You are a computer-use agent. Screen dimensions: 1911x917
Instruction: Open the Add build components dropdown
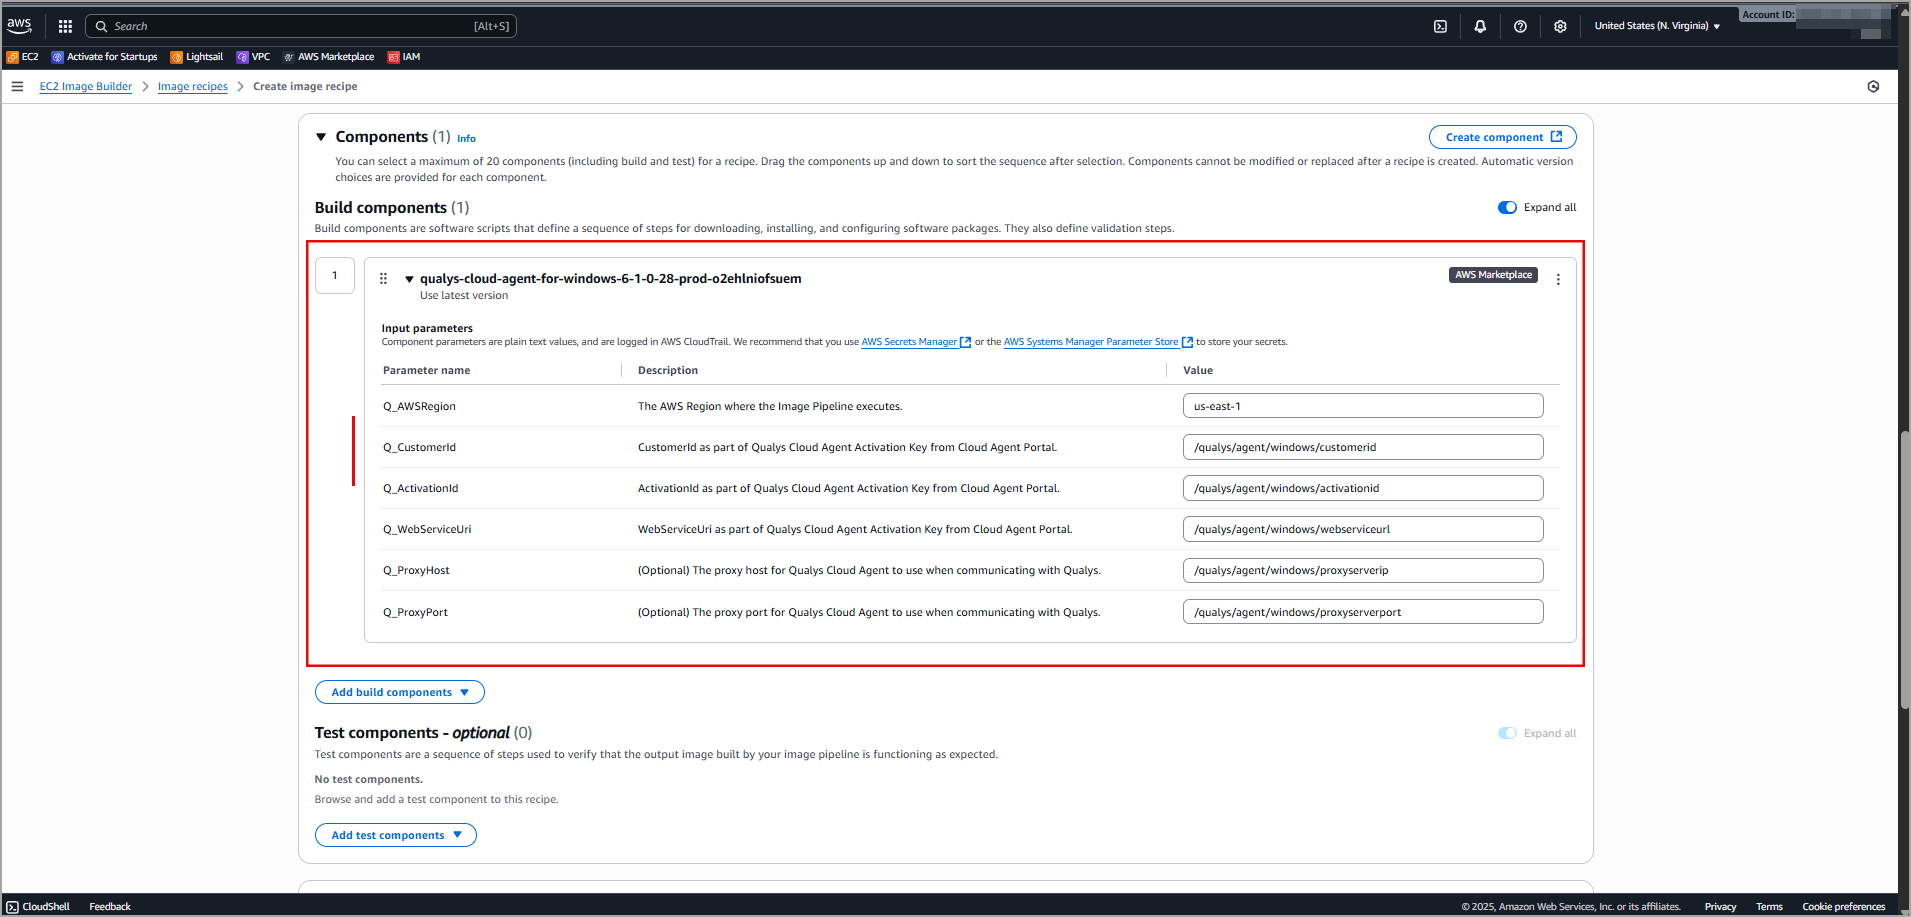[x=399, y=692]
